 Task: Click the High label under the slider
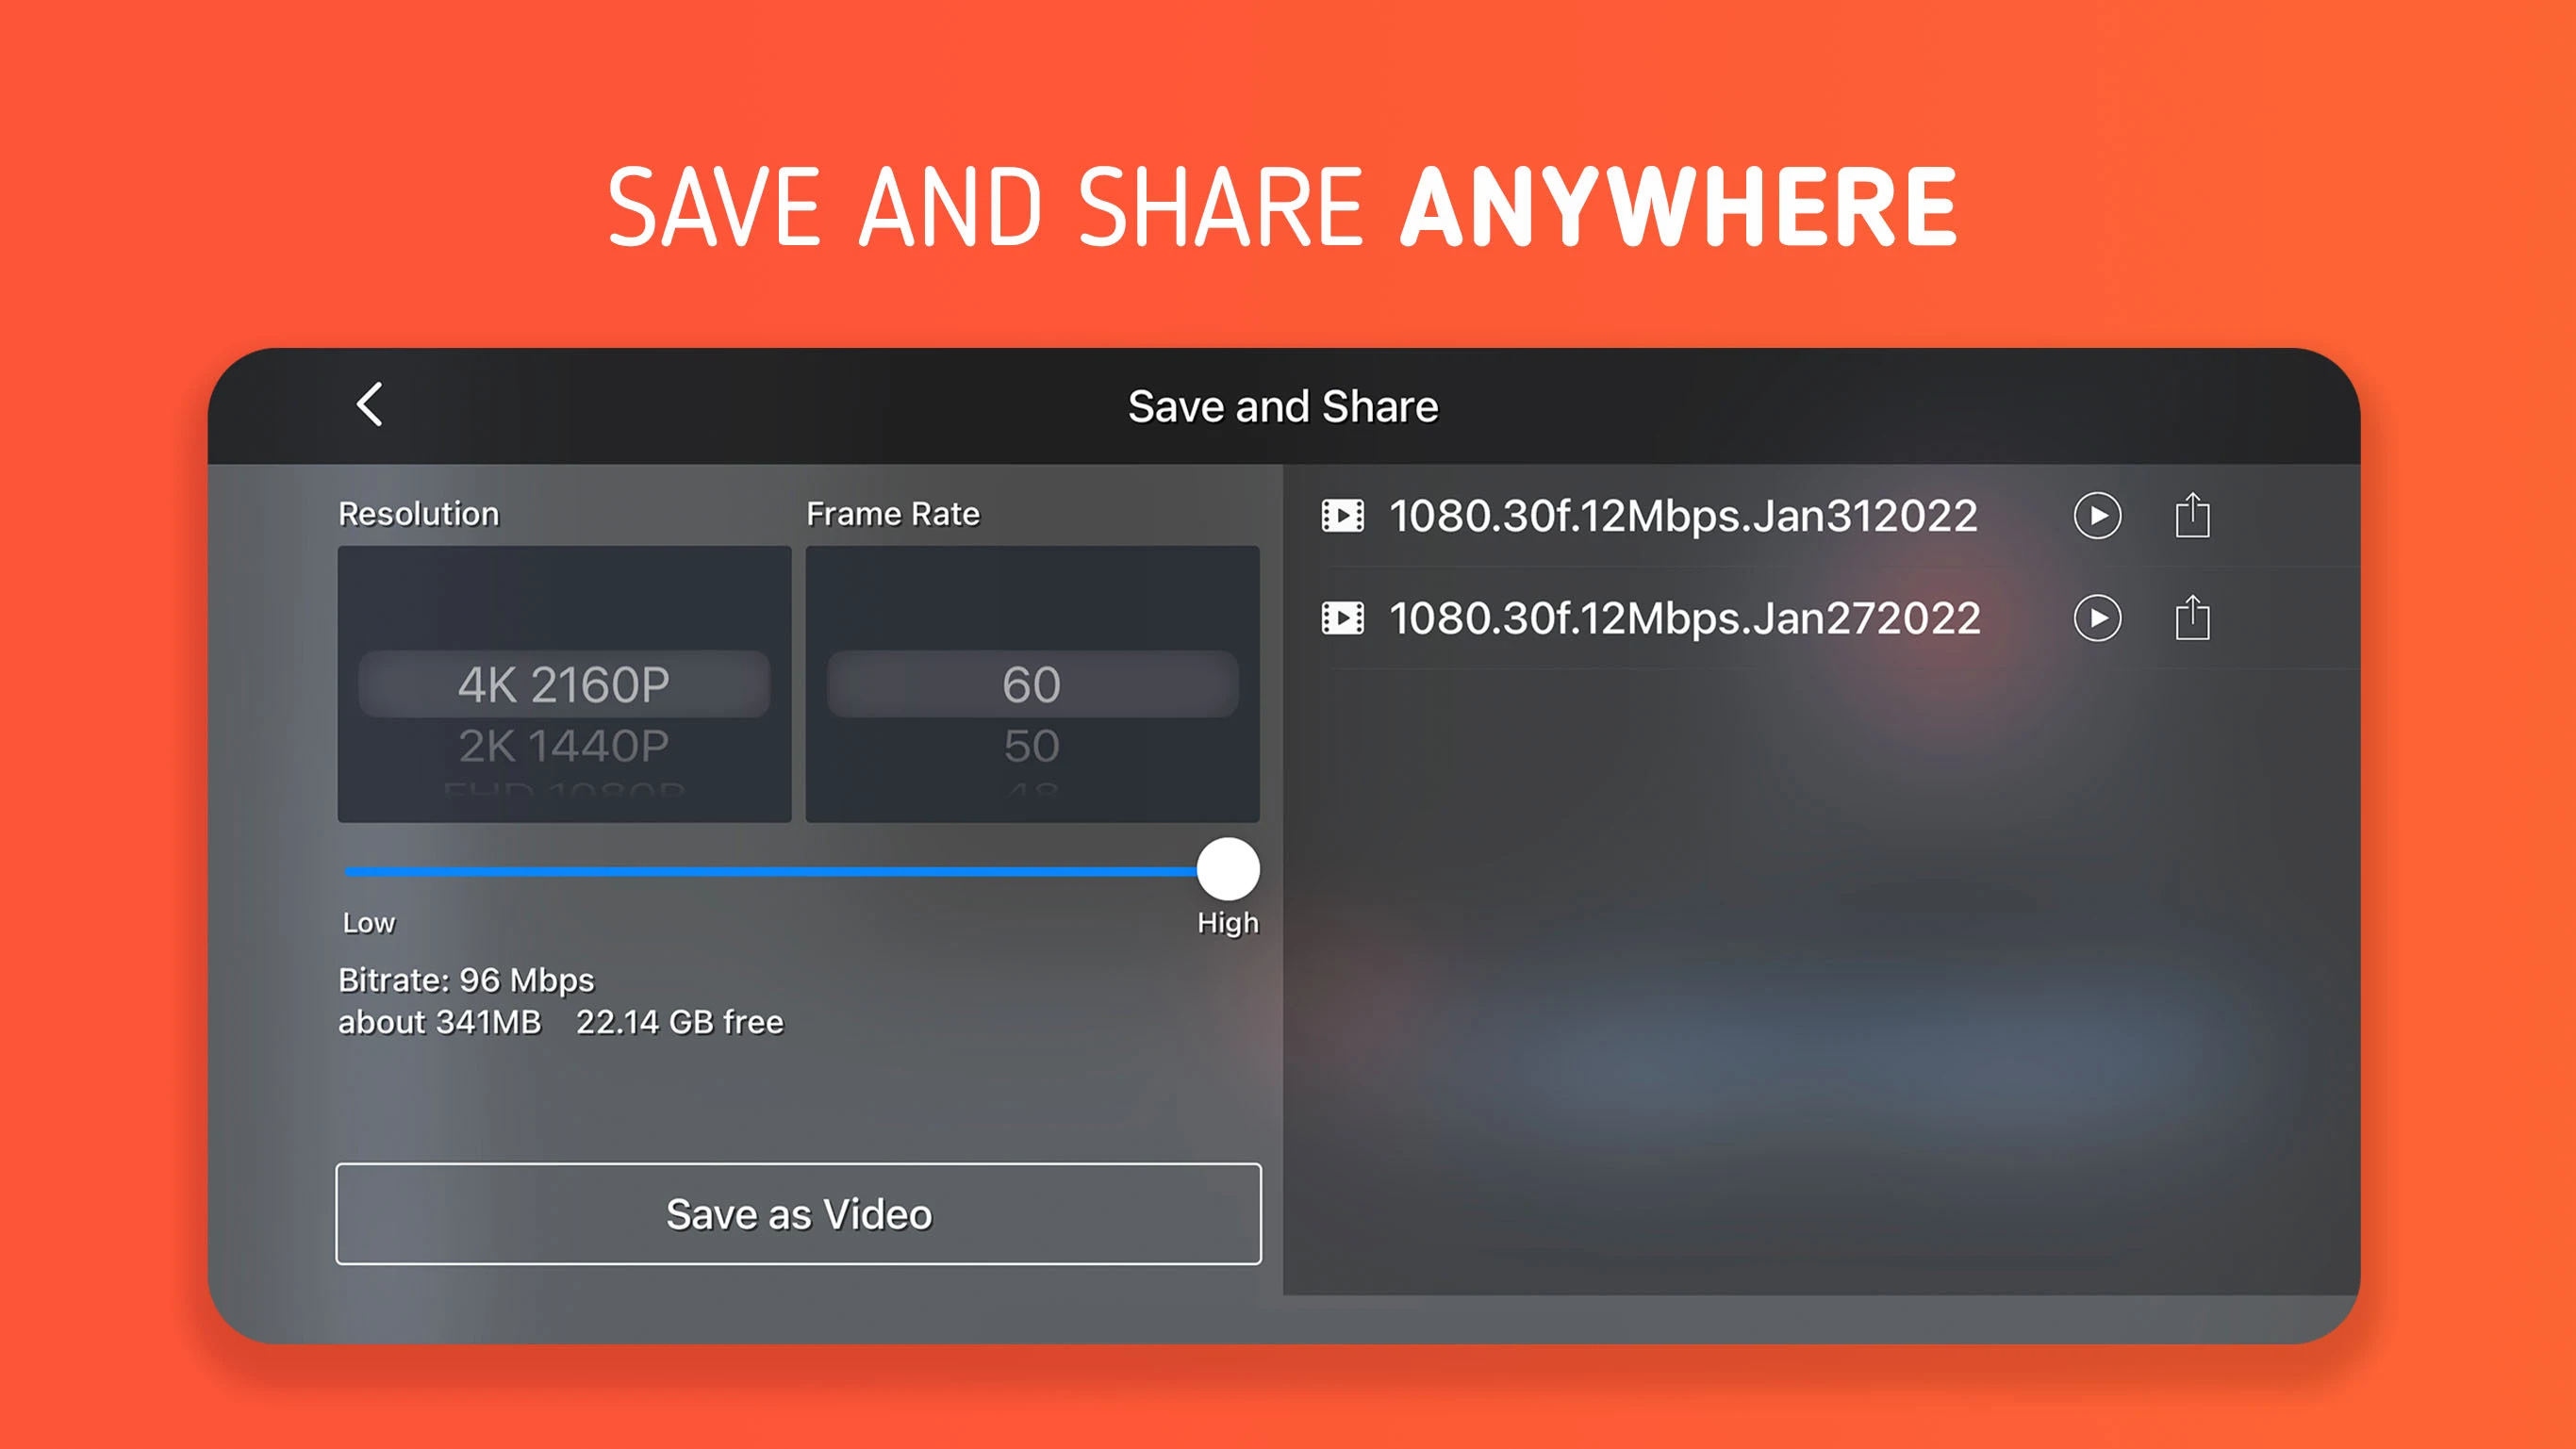[x=1227, y=923]
